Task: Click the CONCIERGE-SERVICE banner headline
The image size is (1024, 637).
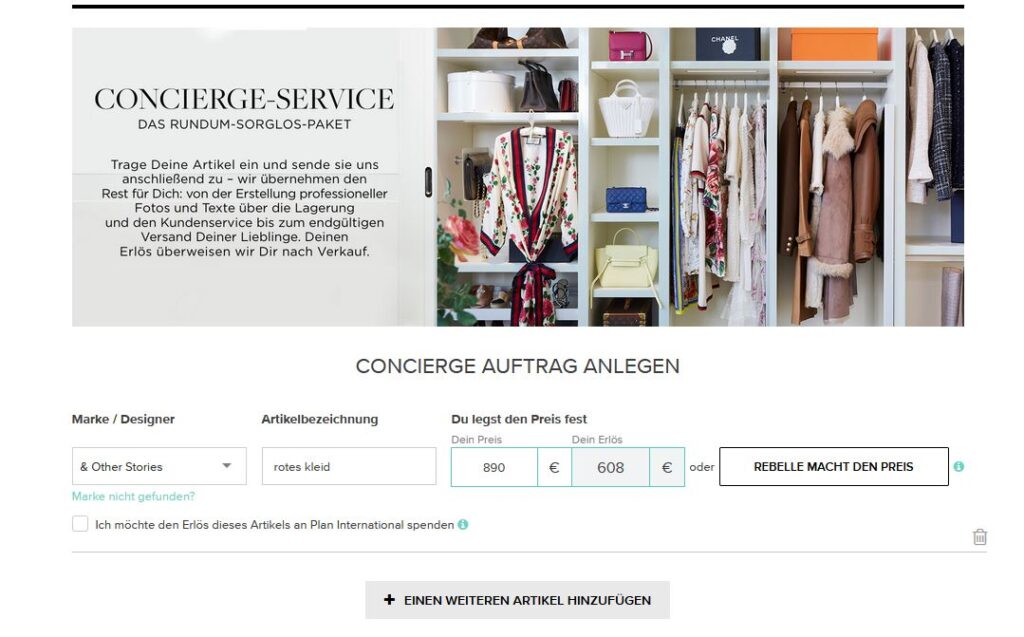Action: click(244, 99)
